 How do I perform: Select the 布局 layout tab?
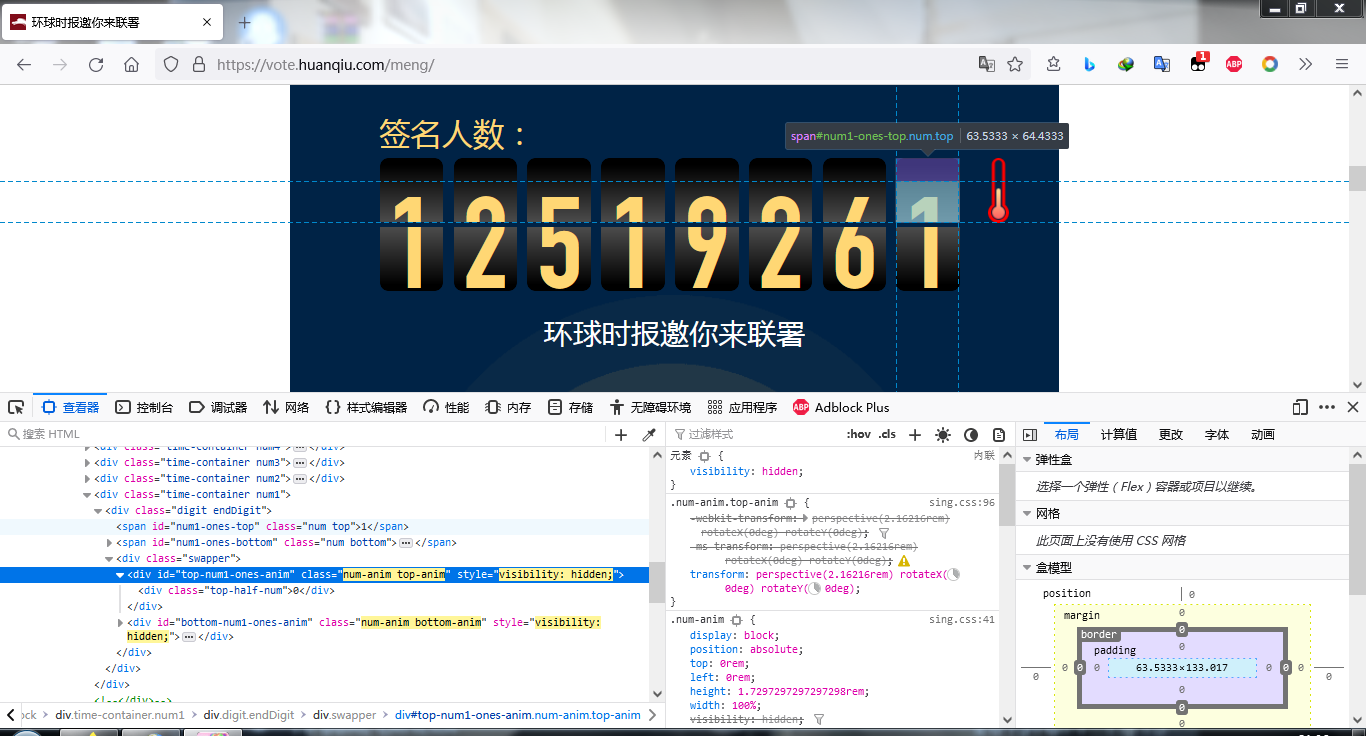click(1067, 434)
